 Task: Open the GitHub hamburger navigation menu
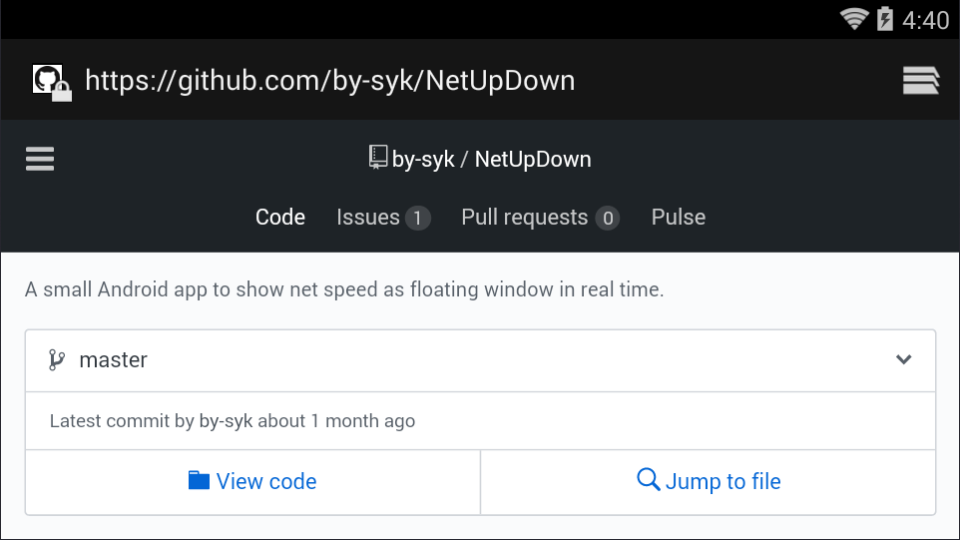(40, 159)
